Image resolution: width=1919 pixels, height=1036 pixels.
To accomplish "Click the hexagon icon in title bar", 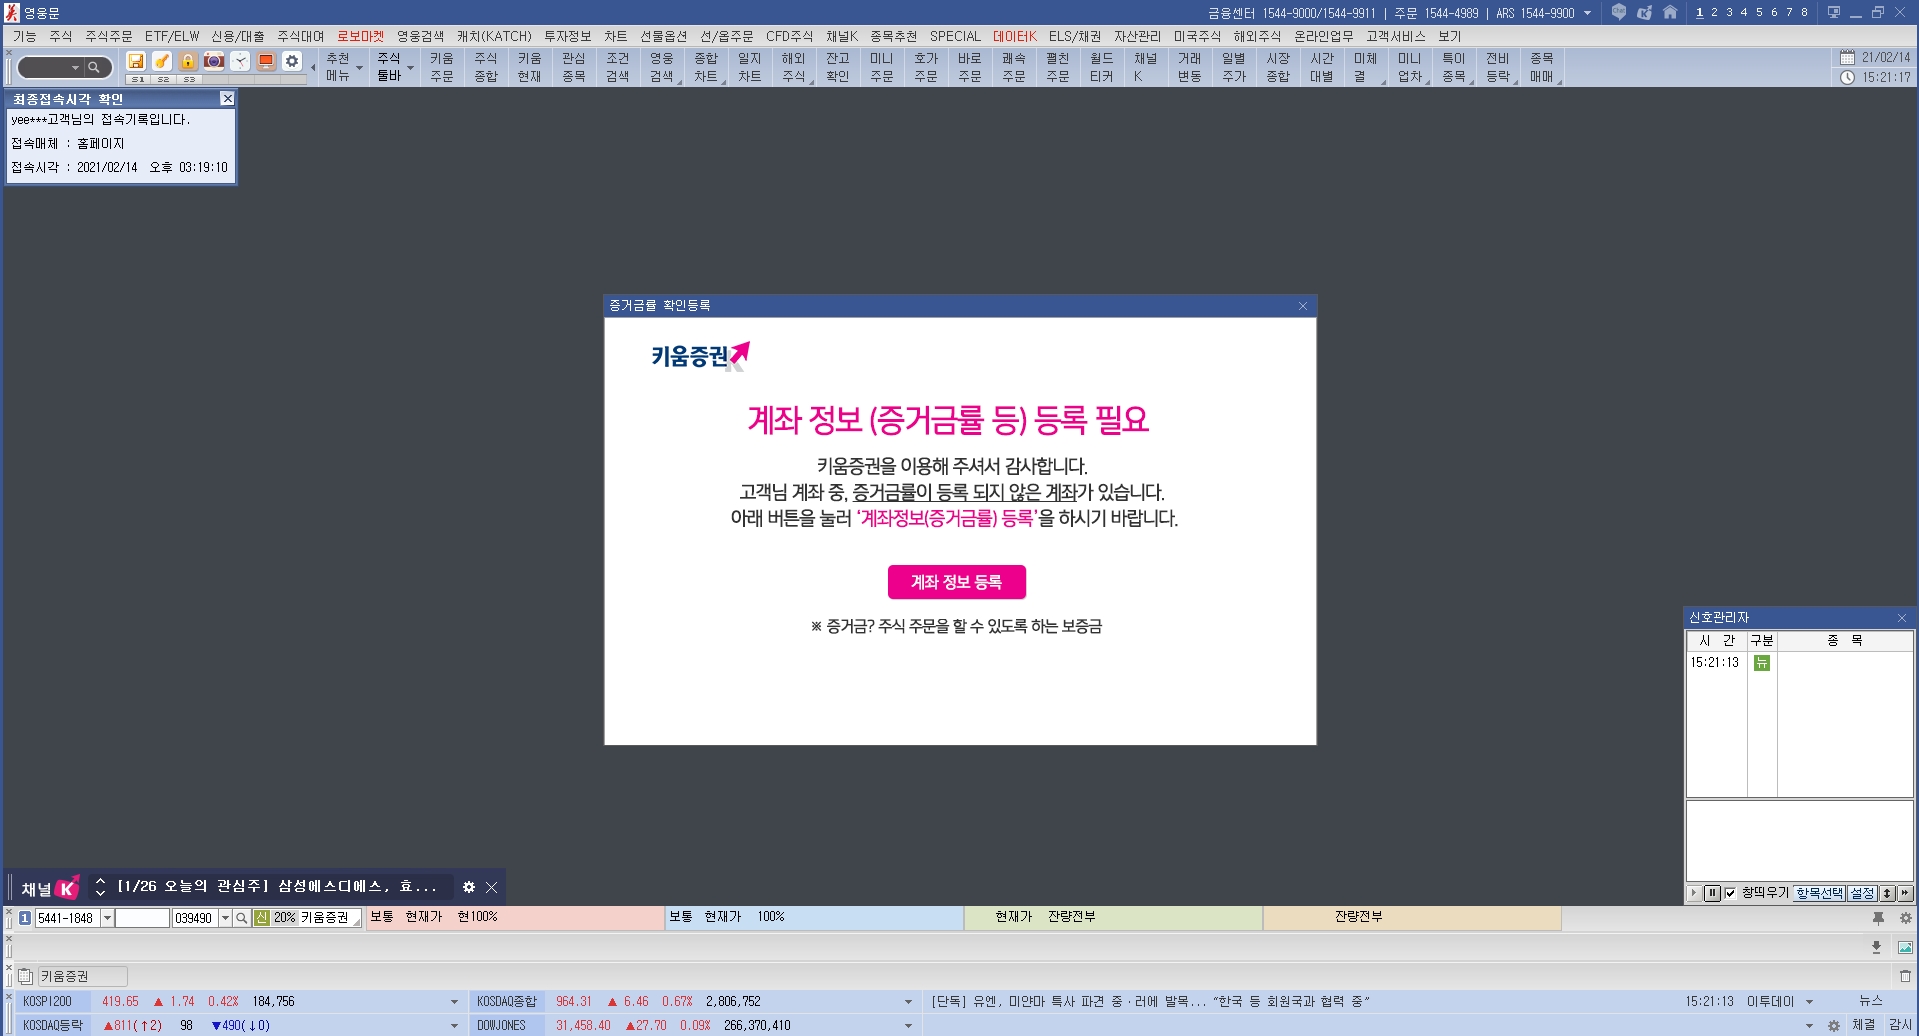I will click(1618, 12).
